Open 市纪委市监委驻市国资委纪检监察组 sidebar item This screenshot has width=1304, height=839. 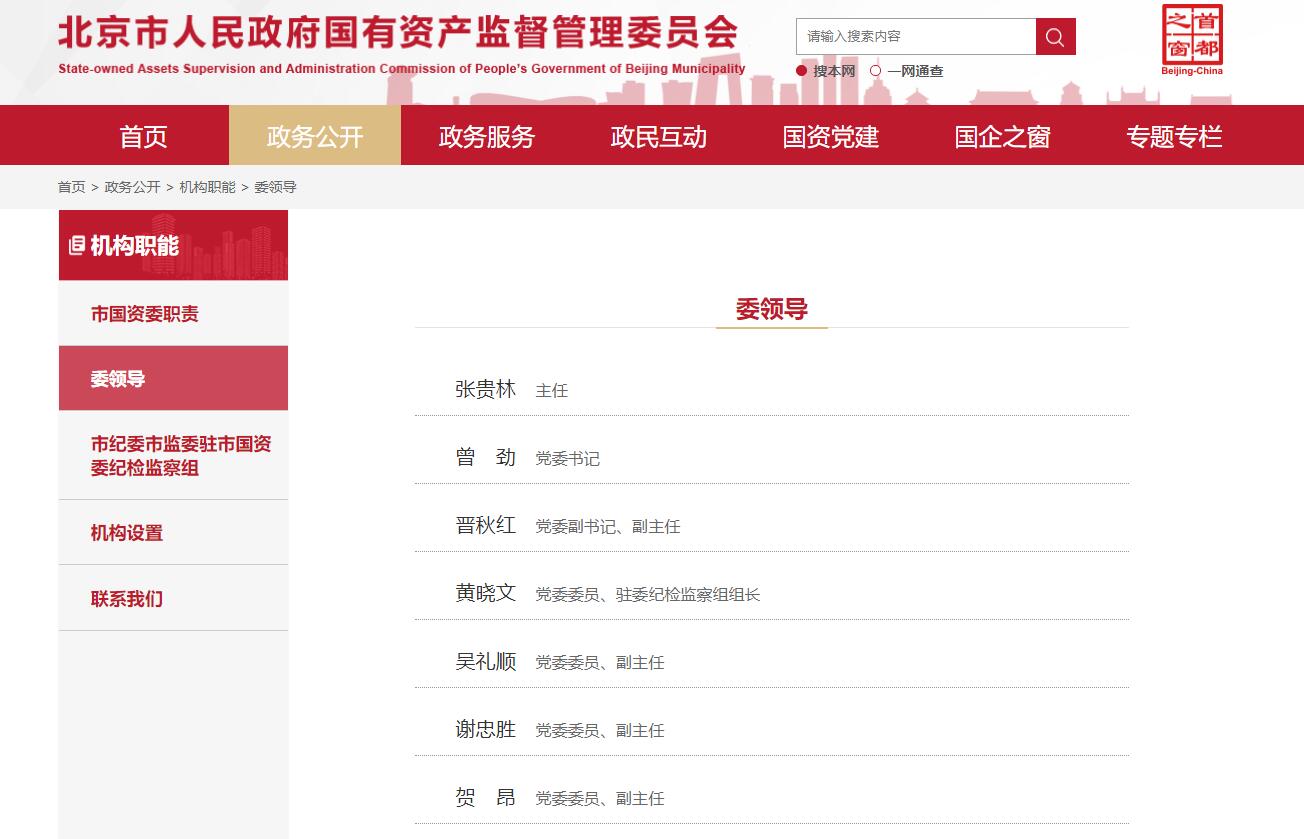click(173, 455)
